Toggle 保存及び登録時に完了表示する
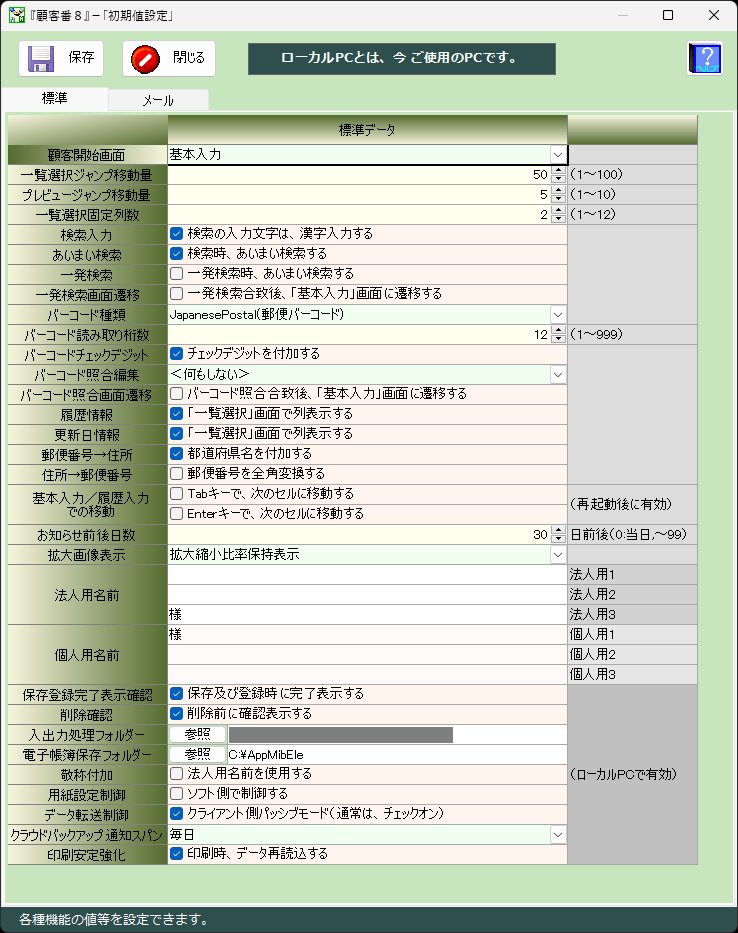738x933 pixels. [176, 694]
